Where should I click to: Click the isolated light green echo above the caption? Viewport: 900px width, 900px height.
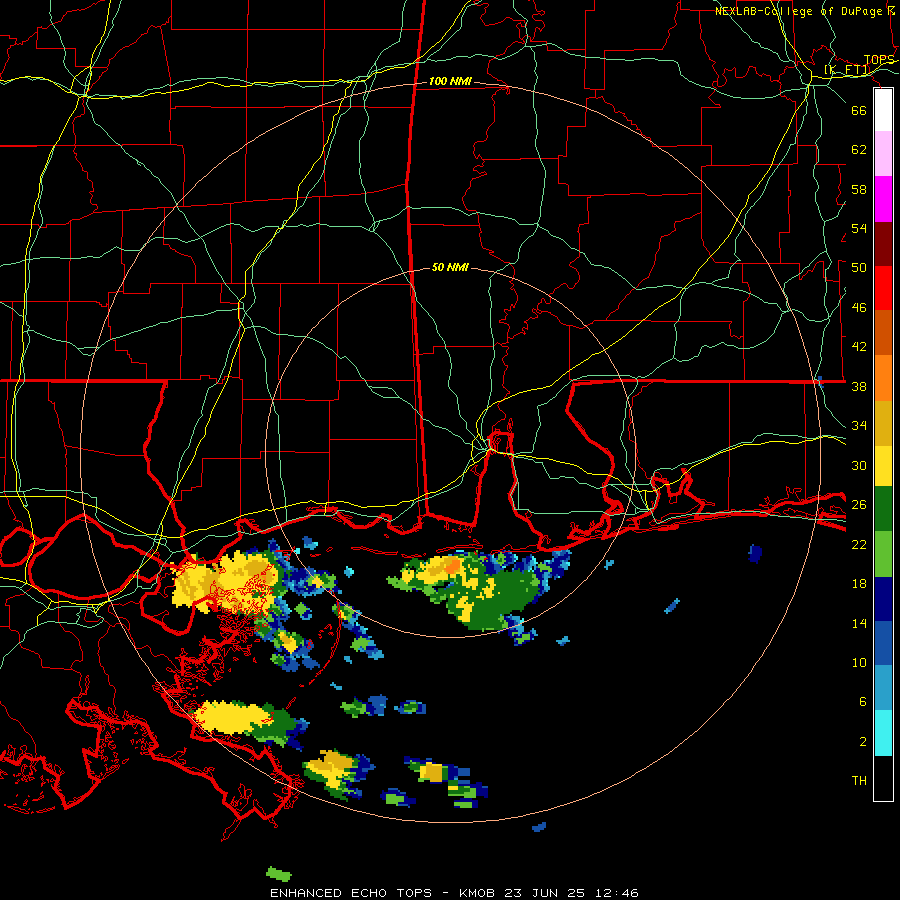tap(279, 874)
